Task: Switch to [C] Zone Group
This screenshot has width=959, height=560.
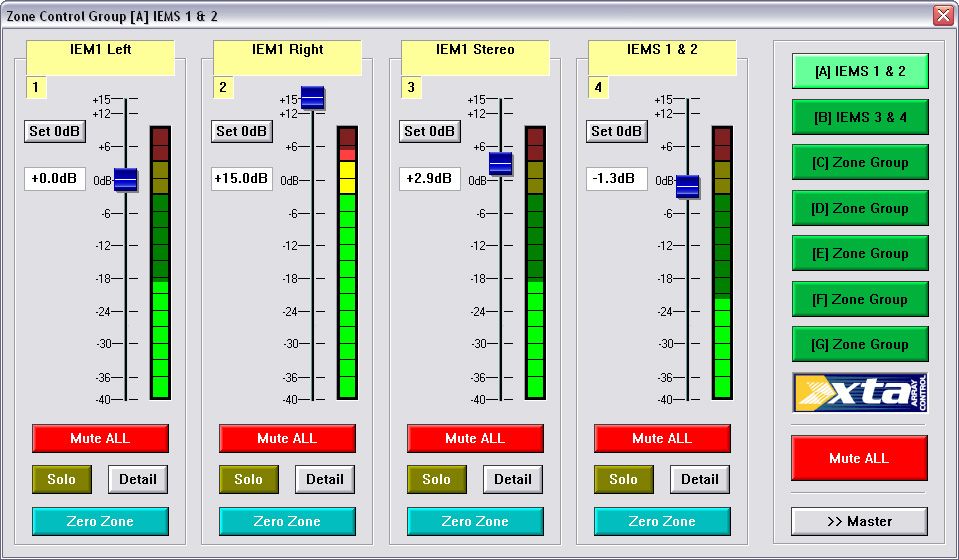Action: pyautogui.click(x=860, y=162)
